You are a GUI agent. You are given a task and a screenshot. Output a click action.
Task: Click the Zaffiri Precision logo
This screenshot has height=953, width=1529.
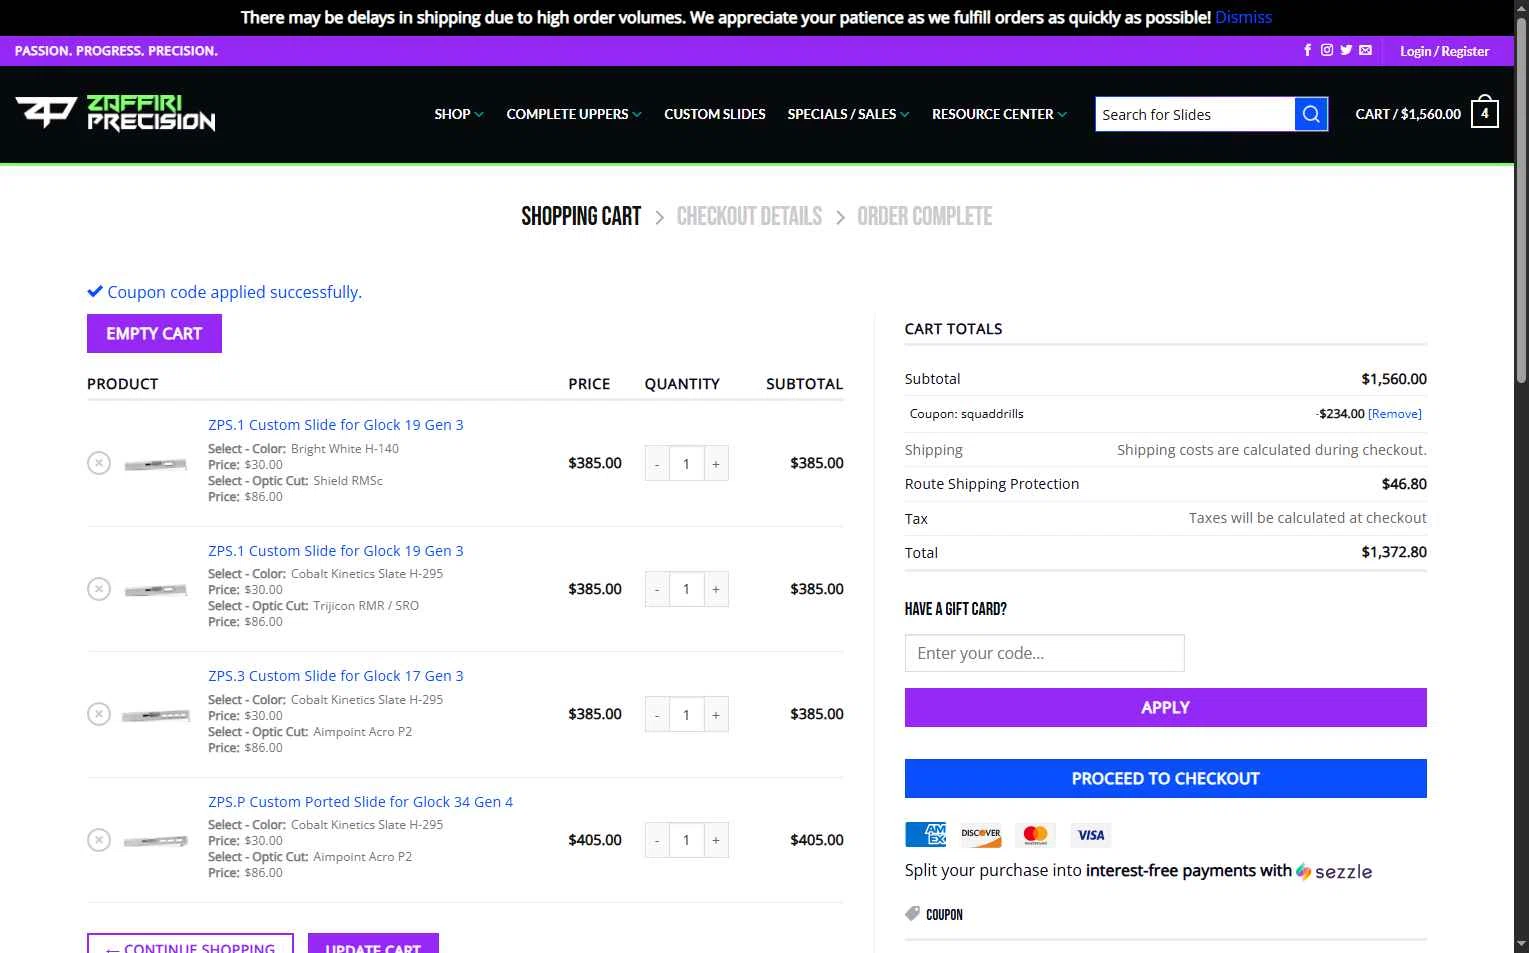(115, 113)
